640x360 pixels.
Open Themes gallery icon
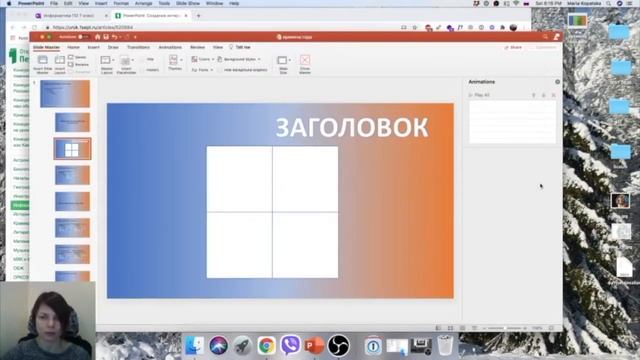173,60
